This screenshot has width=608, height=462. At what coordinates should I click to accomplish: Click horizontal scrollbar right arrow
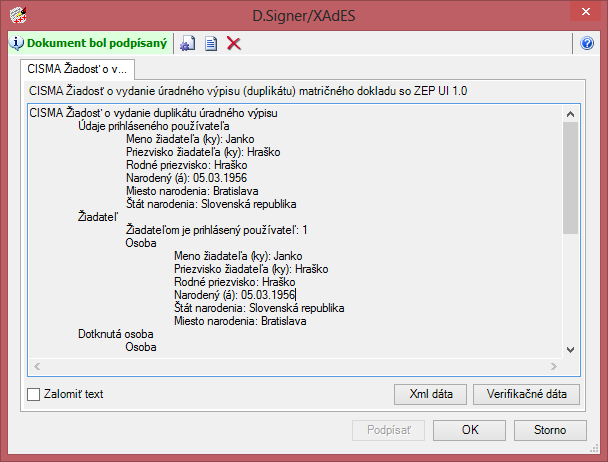[x=554, y=366]
